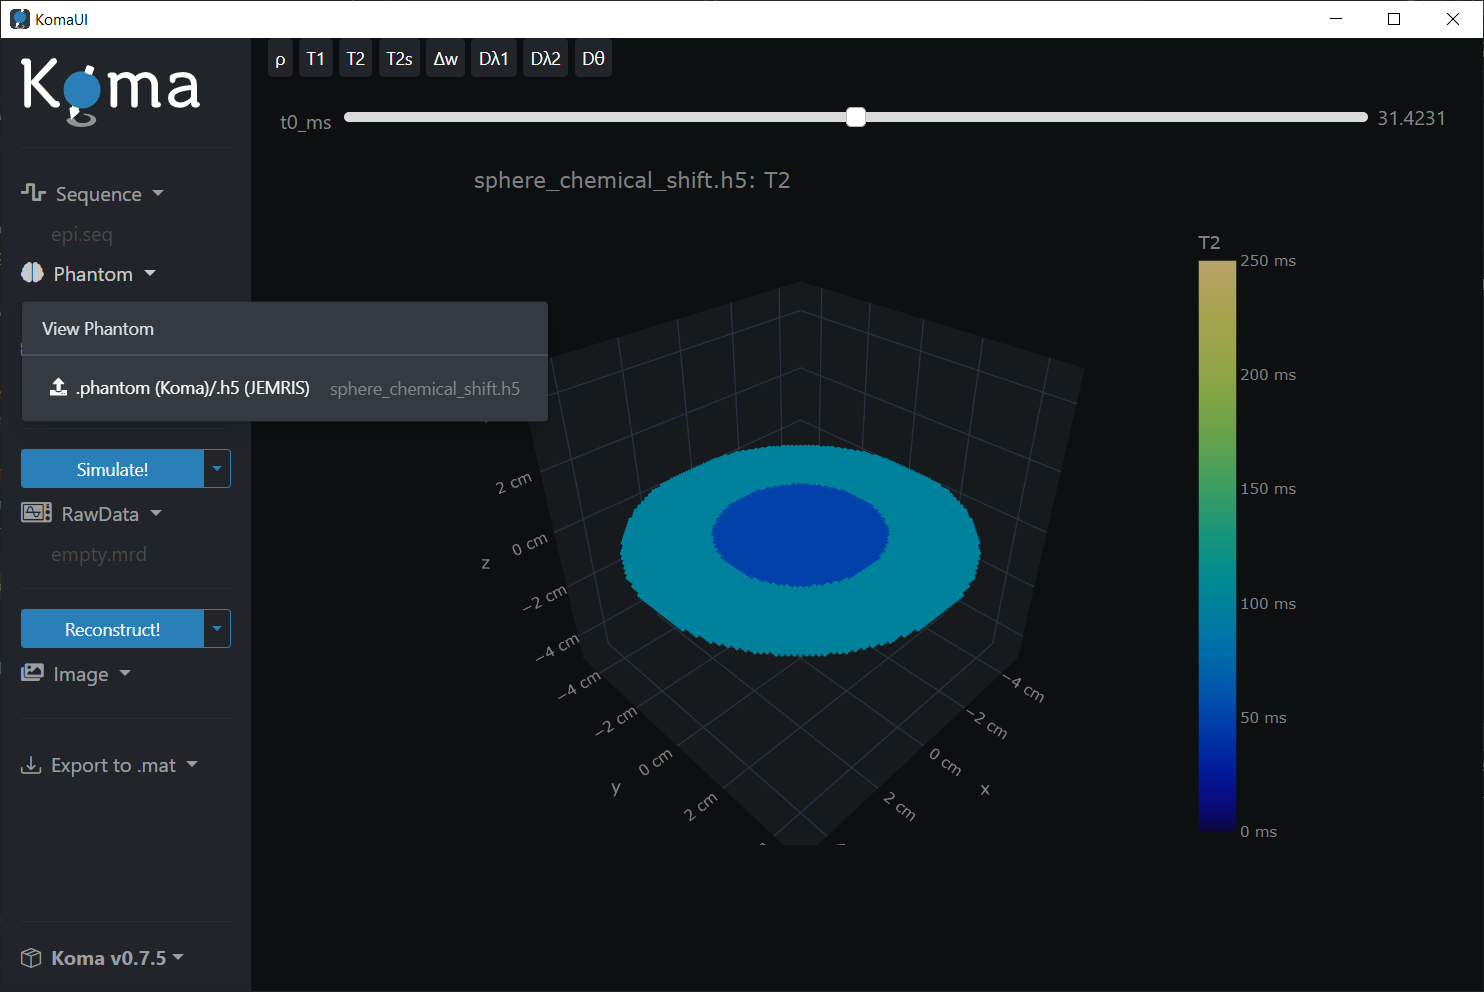The height and width of the screenshot is (992, 1484).
Task: Switch the phantom plot to T1
Action: tap(315, 59)
